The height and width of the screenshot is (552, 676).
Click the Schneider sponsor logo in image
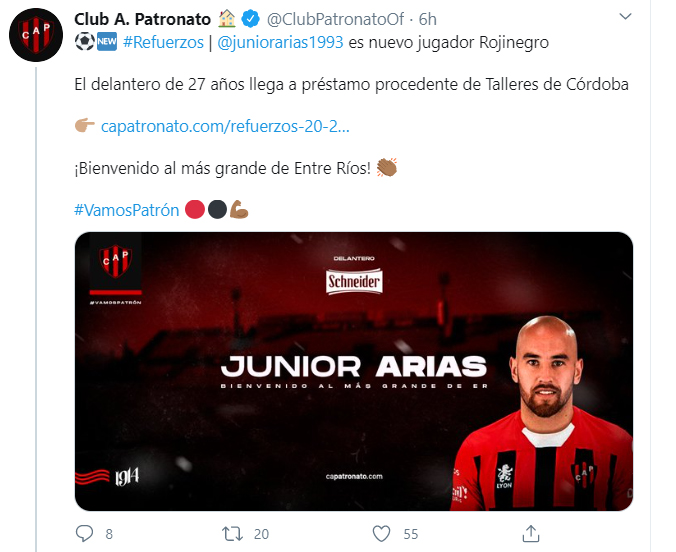point(354,281)
